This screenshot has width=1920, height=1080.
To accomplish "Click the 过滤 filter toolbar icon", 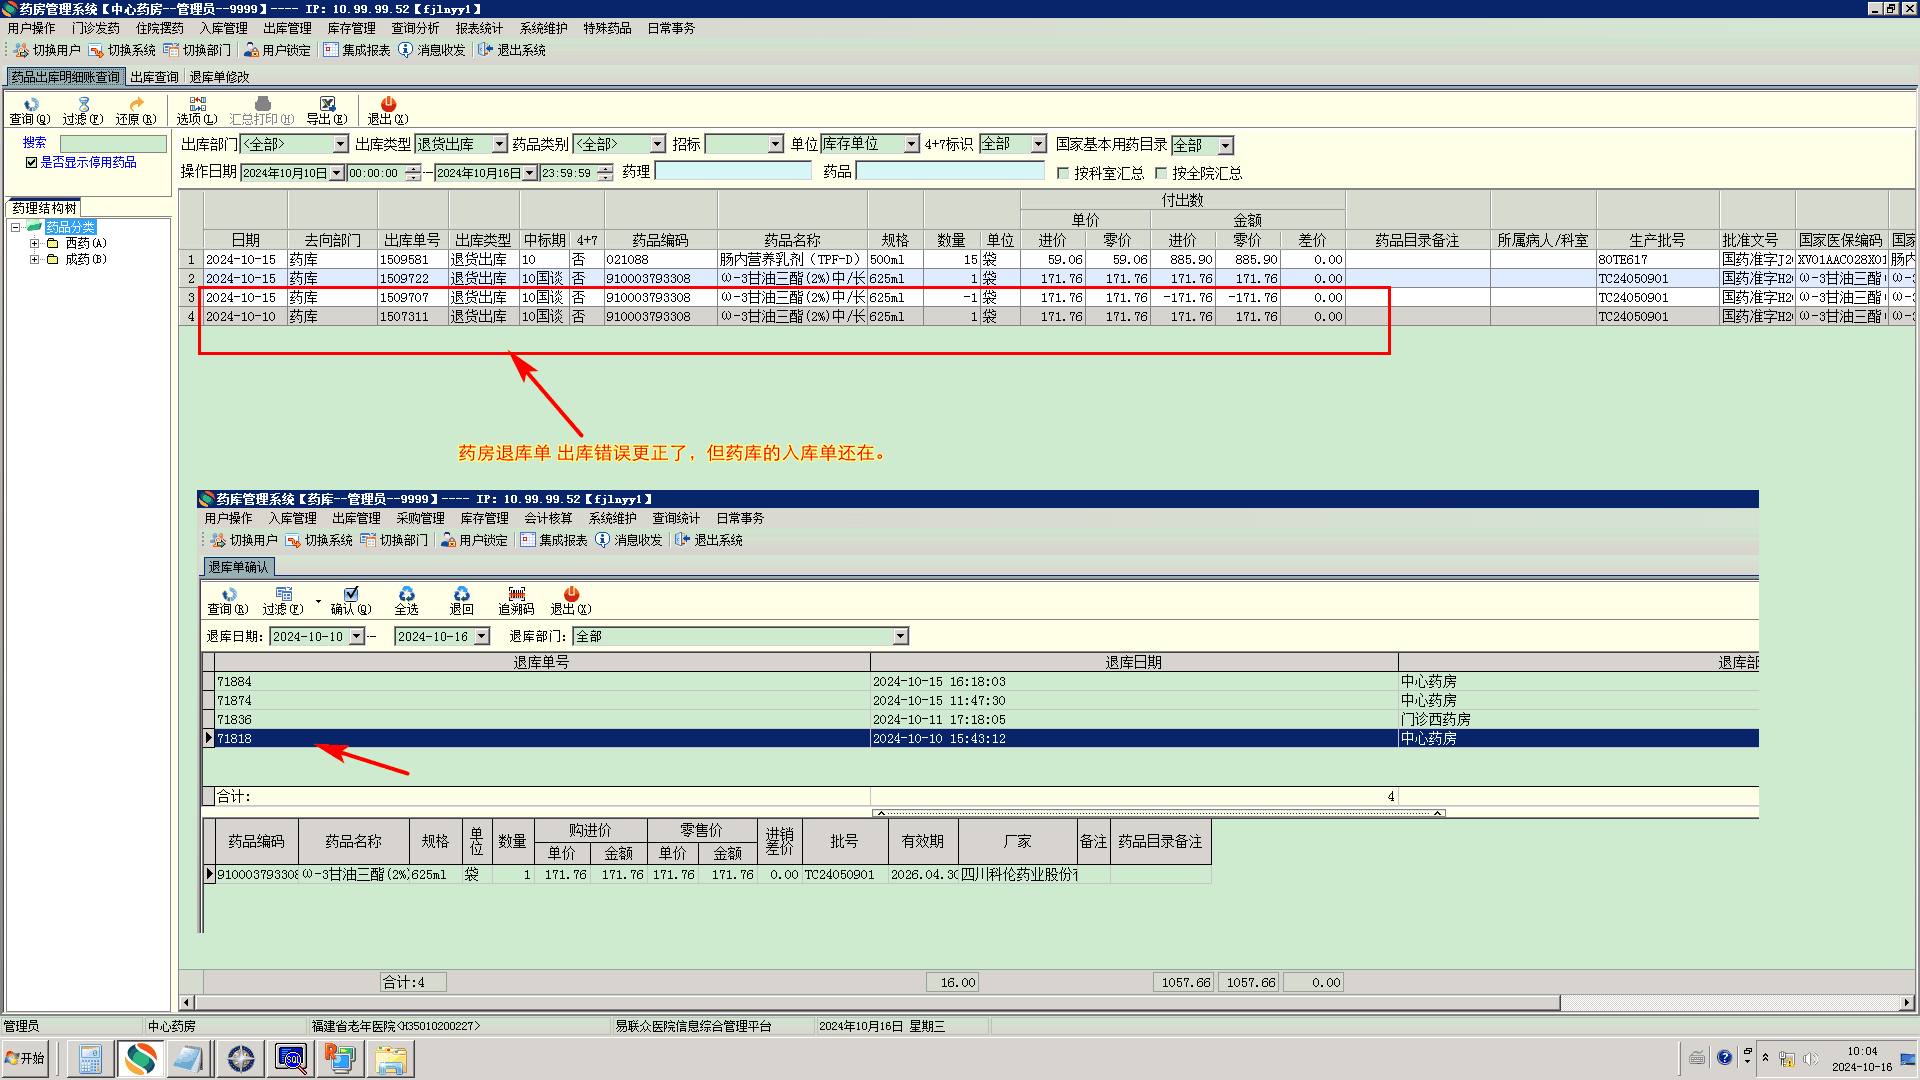I will [x=83, y=110].
